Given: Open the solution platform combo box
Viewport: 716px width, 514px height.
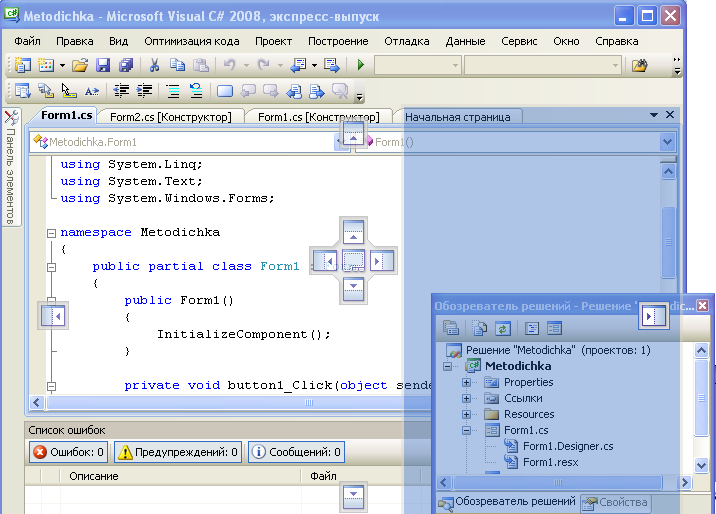Looking at the screenshot, I should tap(543, 65).
